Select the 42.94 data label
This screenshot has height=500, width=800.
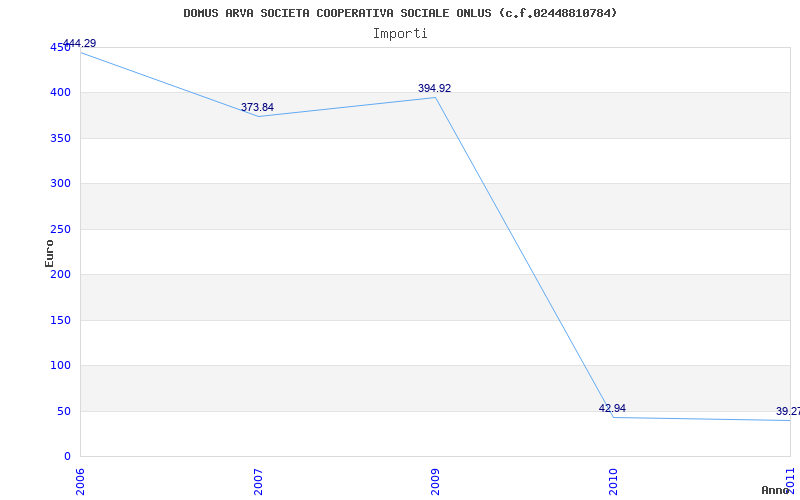pyautogui.click(x=612, y=408)
